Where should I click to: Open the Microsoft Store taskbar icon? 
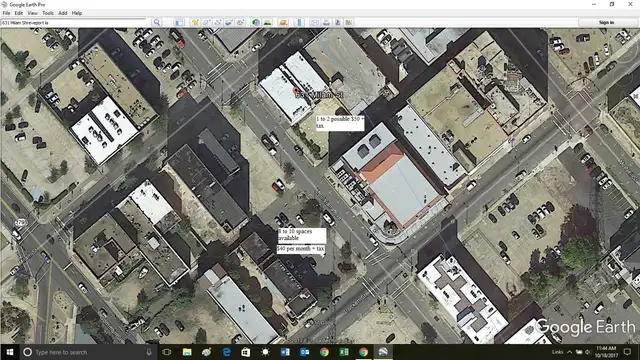(246, 352)
